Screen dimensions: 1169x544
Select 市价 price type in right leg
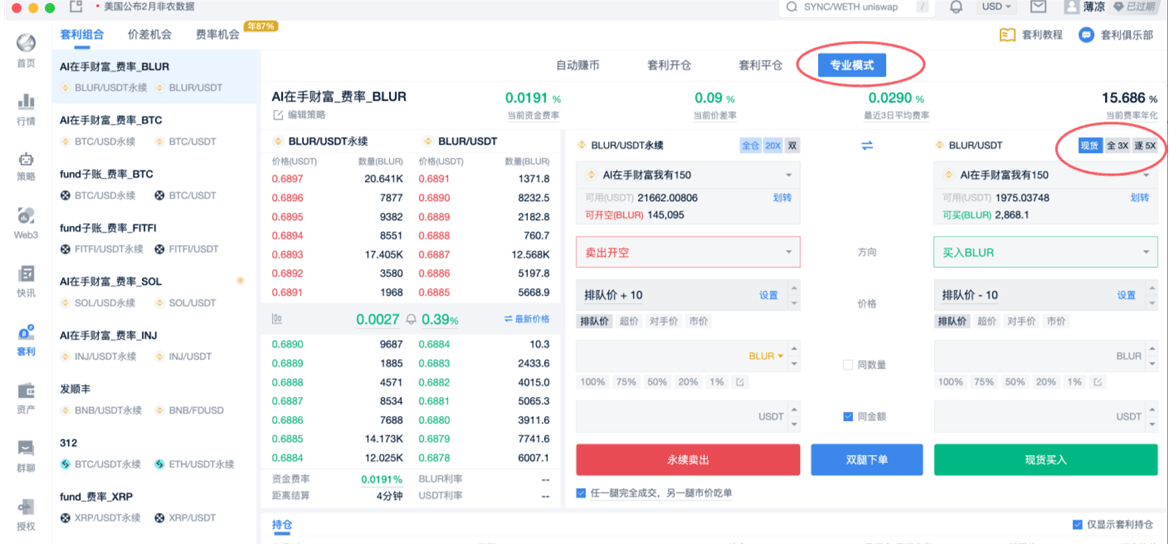click(1056, 321)
